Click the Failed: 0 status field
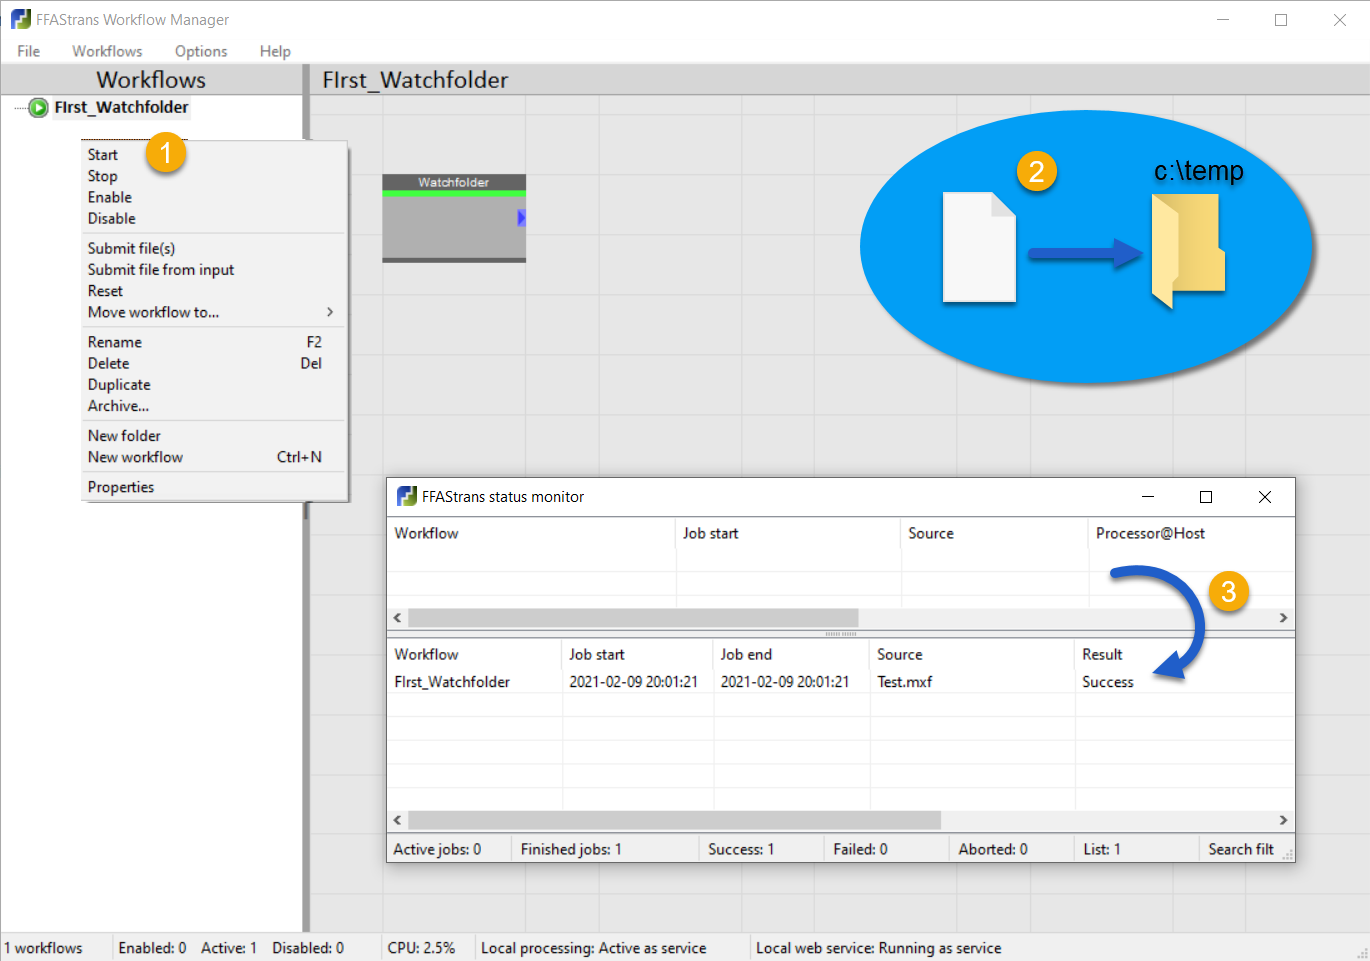The height and width of the screenshot is (961, 1370). point(886,849)
